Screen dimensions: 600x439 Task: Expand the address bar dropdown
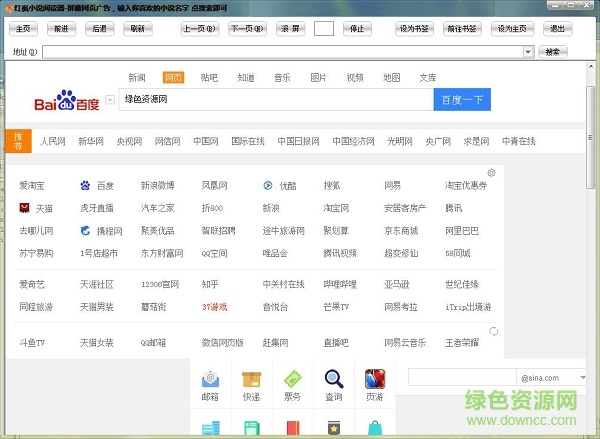pyautogui.click(x=528, y=51)
